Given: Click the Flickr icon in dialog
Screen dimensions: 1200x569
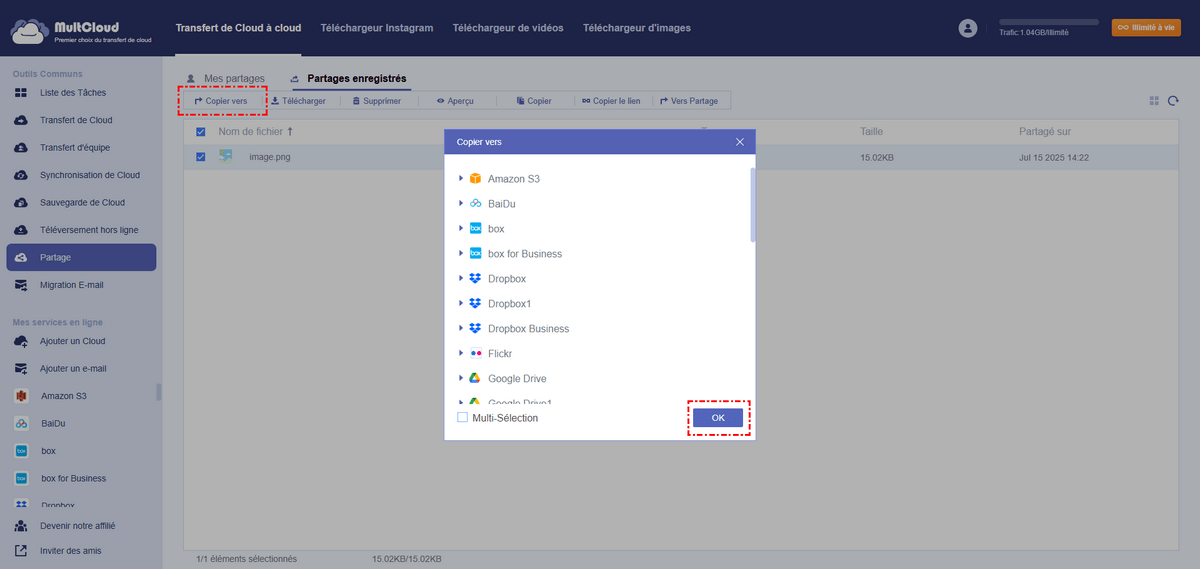Looking at the screenshot, I should 476,353.
